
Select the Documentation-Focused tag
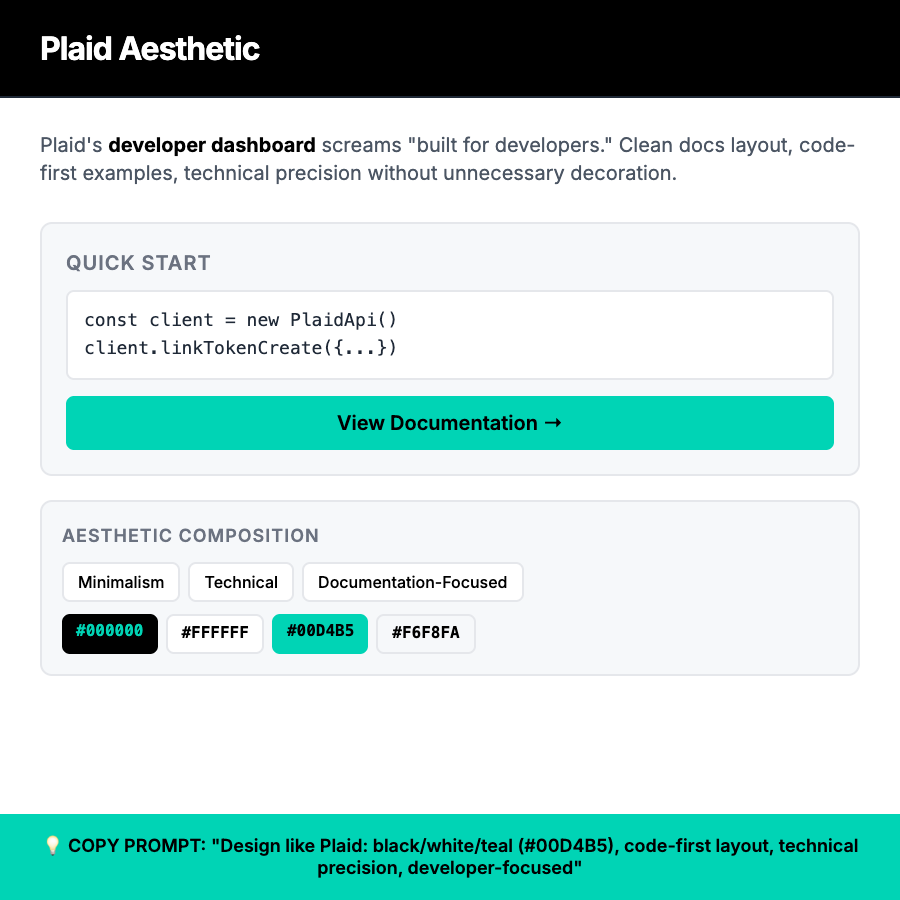point(412,582)
